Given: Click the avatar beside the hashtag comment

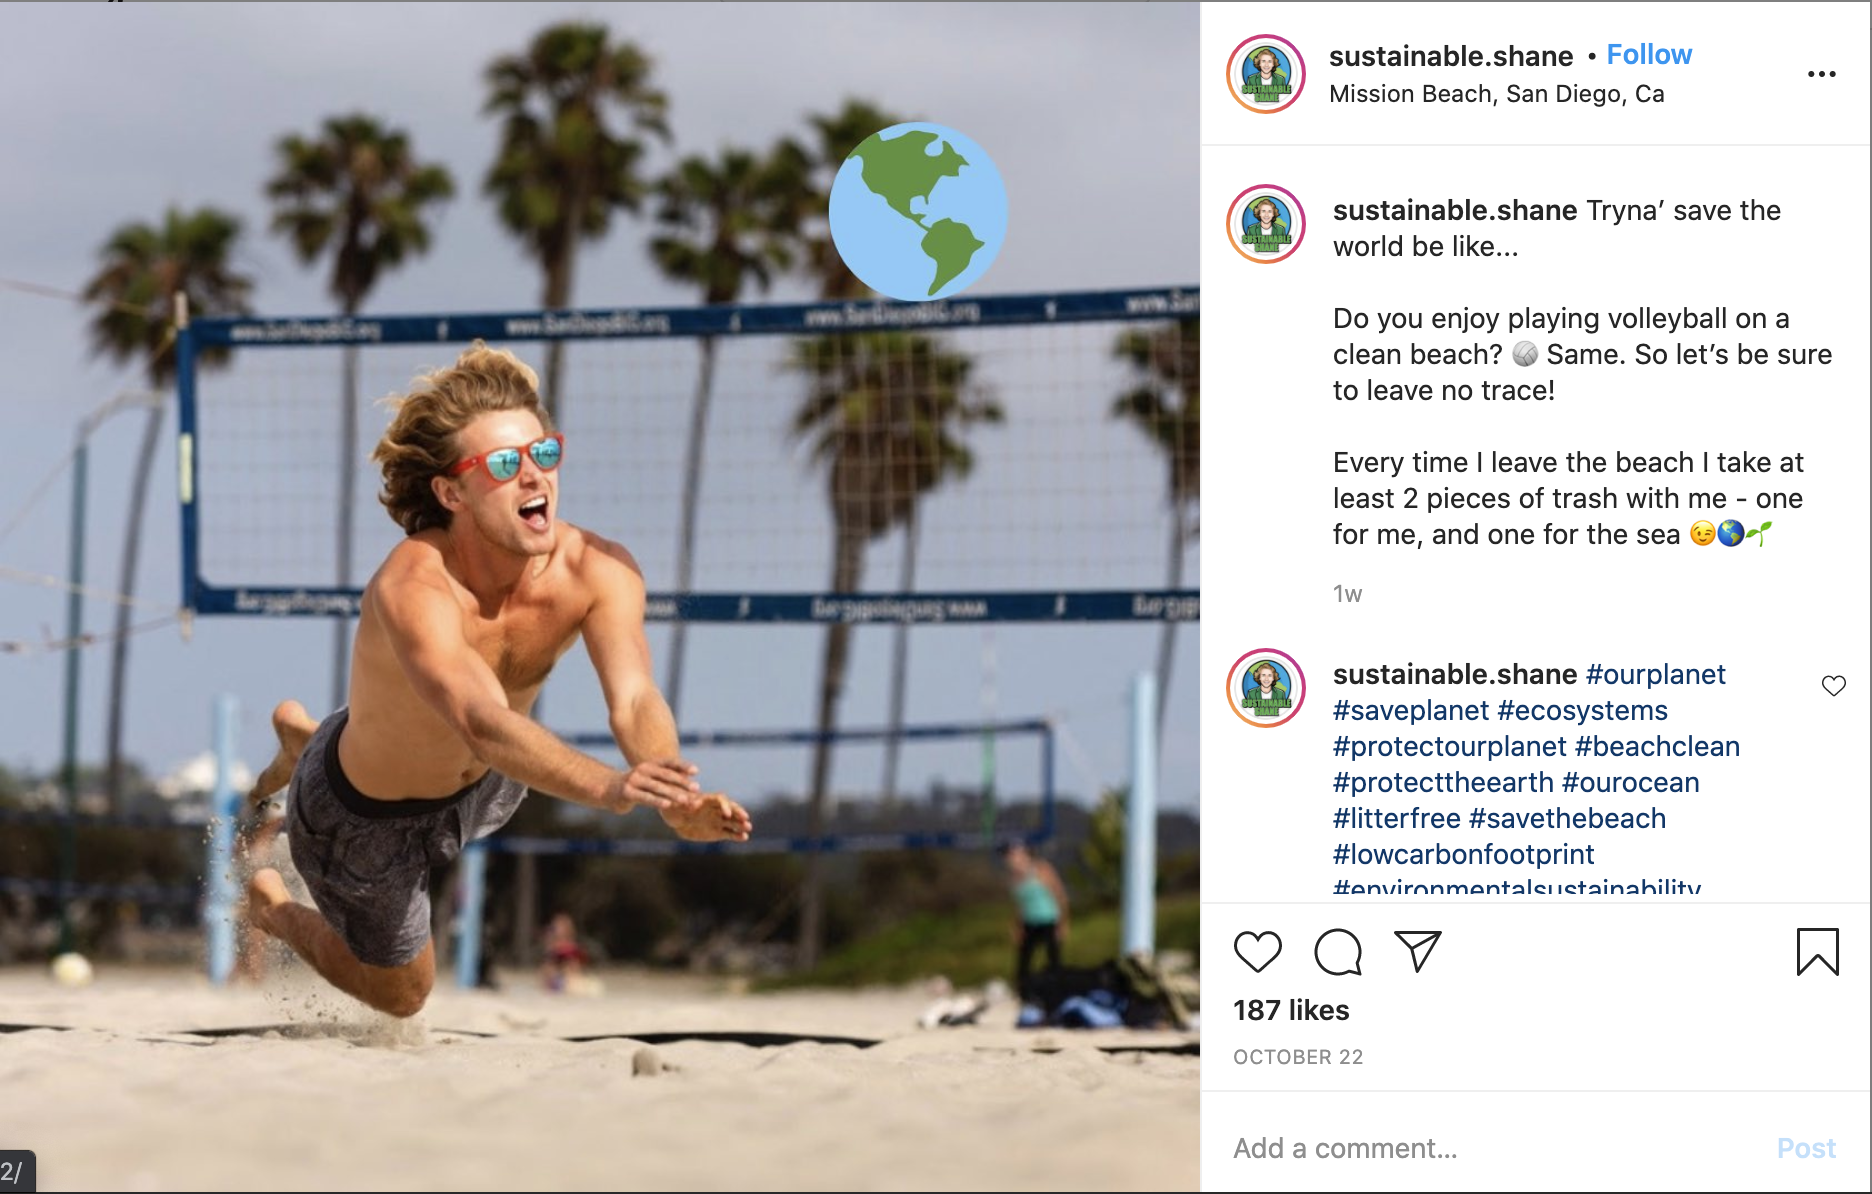Looking at the screenshot, I should [x=1266, y=688].
